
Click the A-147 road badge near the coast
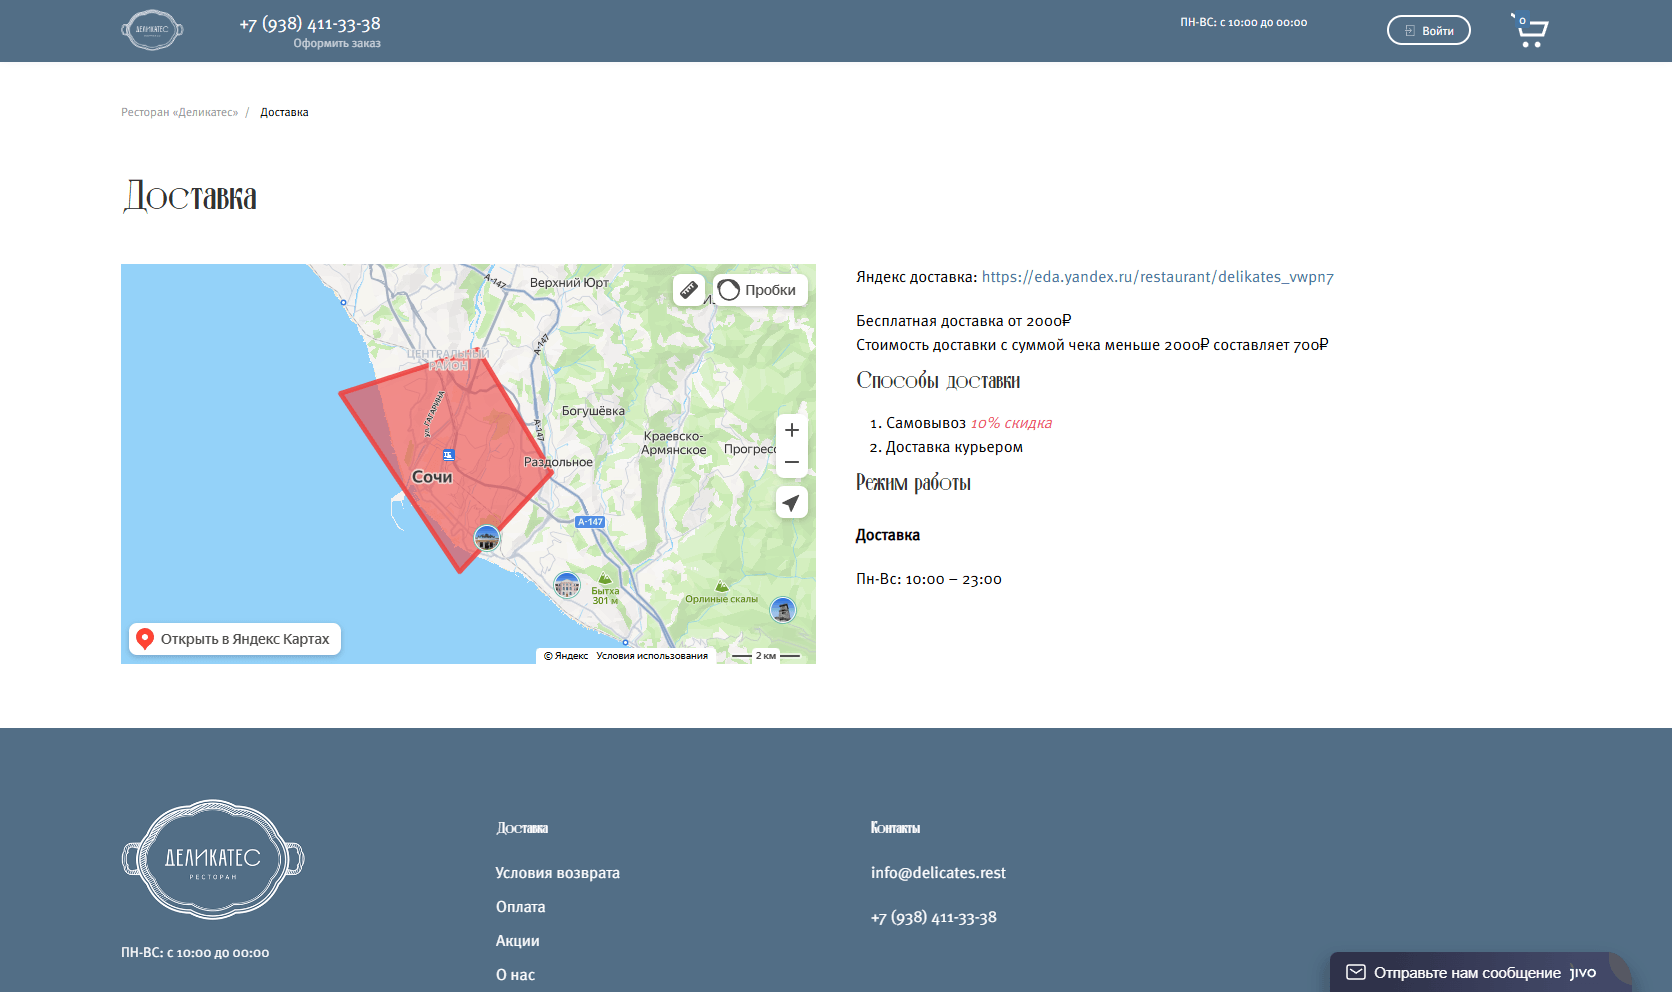click(591, 522)
